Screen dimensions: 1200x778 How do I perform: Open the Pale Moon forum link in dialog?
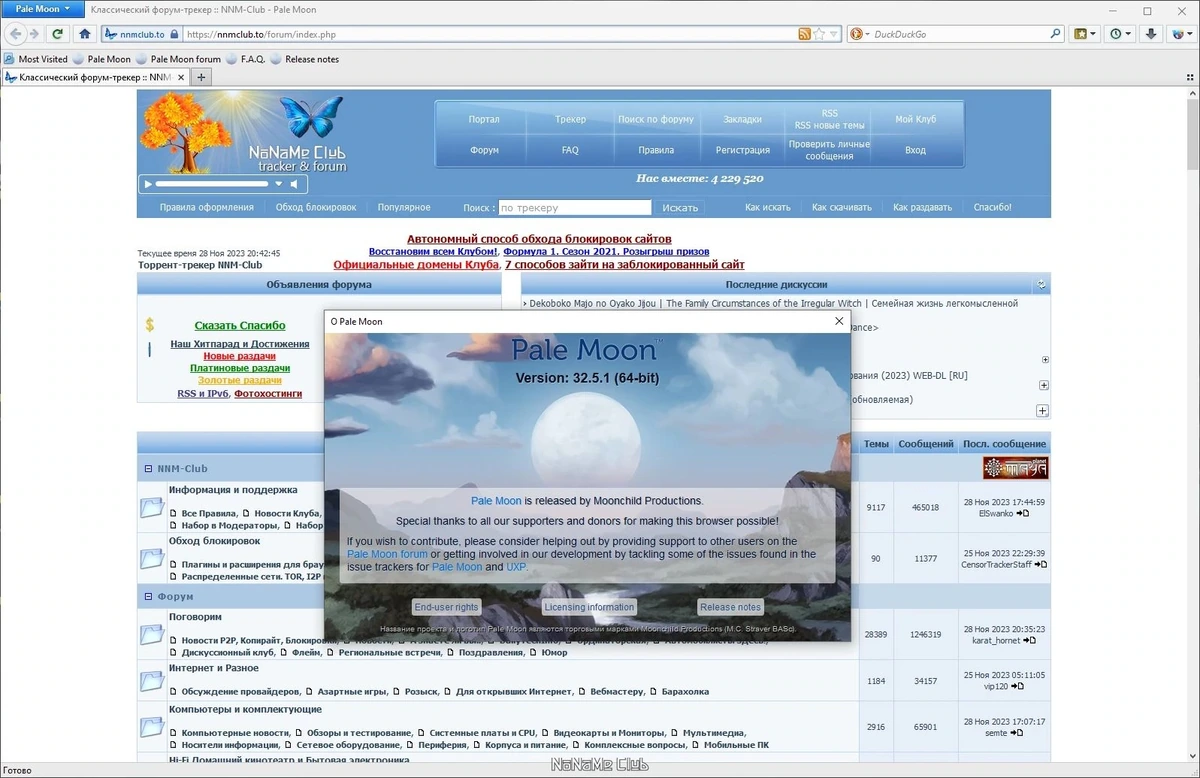click(x=387, y=554)
